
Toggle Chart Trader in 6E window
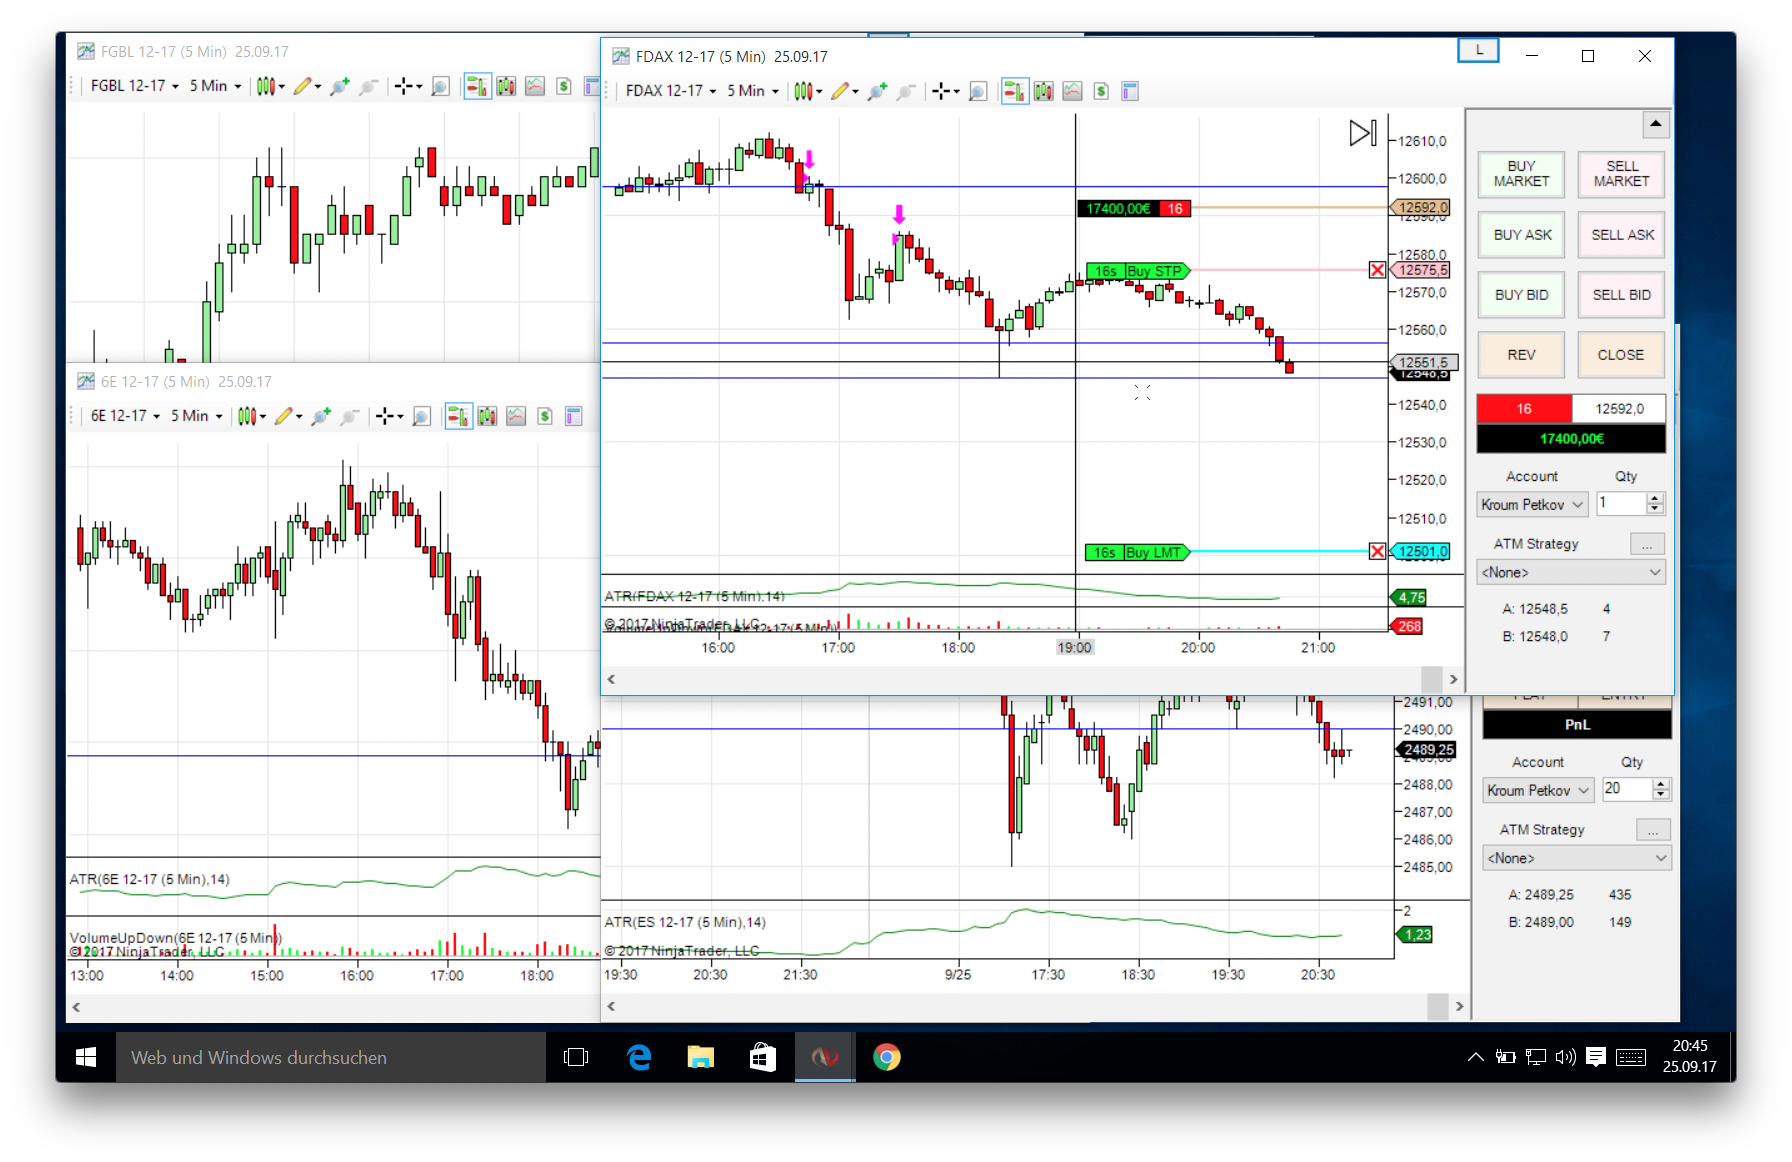point(458,416)
